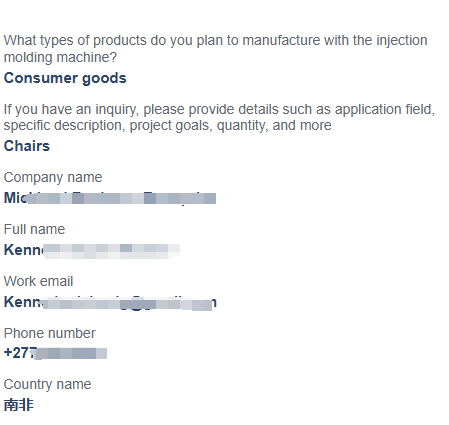Click the "Company name" field label
Screen dimensions: 449x425
point(53,177)
